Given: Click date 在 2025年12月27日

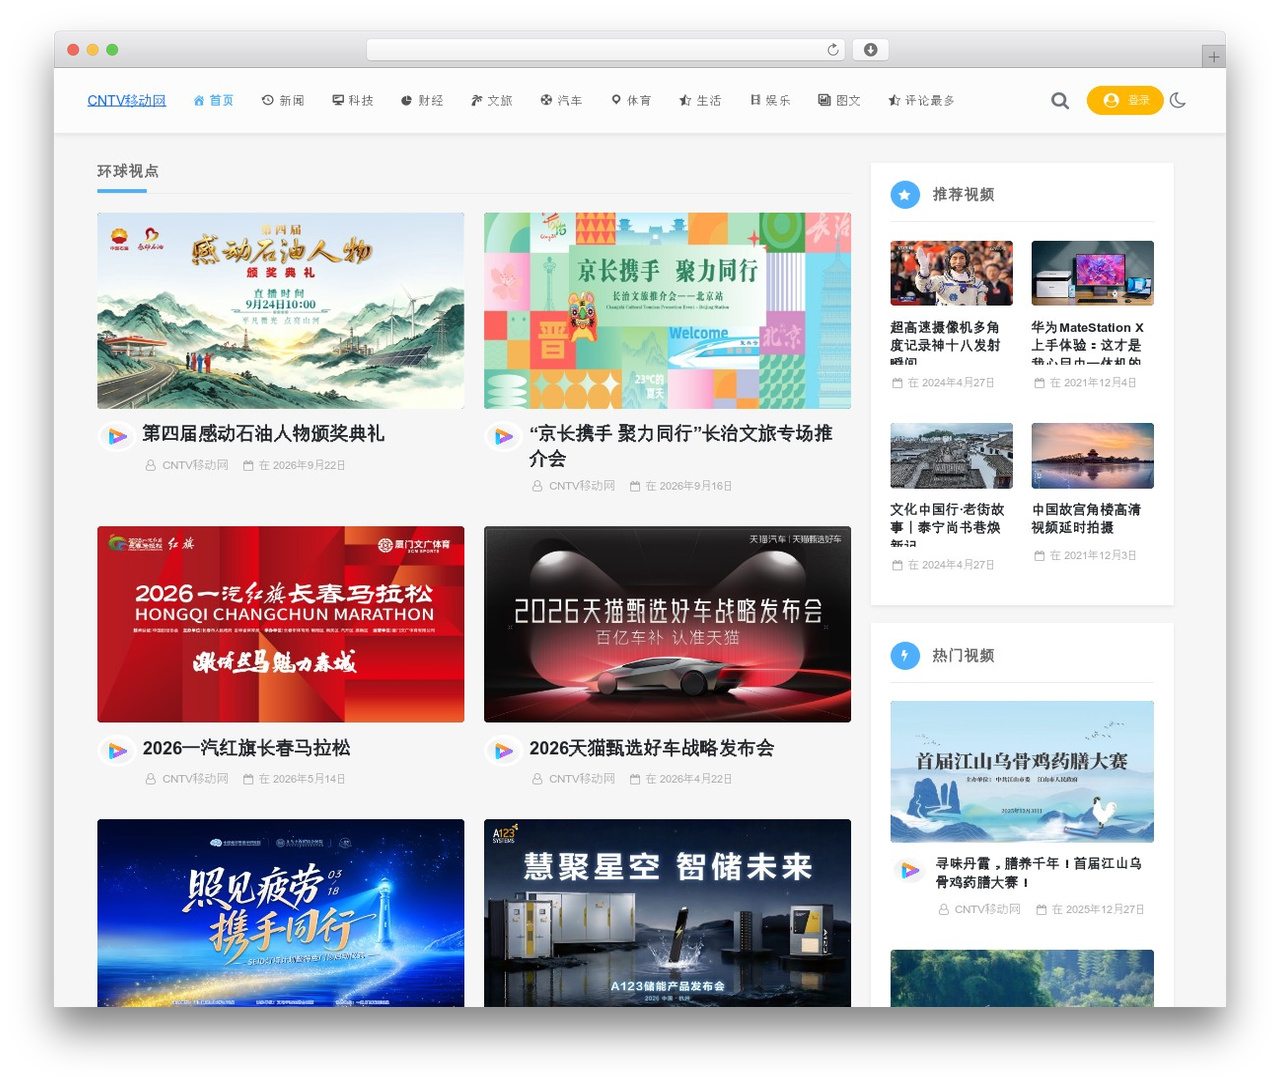Looking at the screenshot, I should pos(1097,910).
